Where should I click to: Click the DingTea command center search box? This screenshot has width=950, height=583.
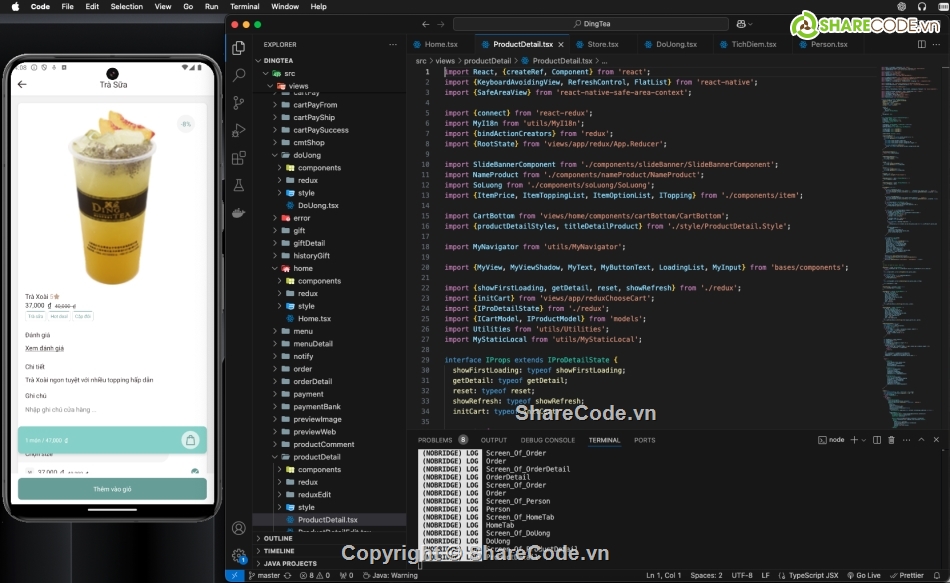pyautogui.click(x=591, y=24)
